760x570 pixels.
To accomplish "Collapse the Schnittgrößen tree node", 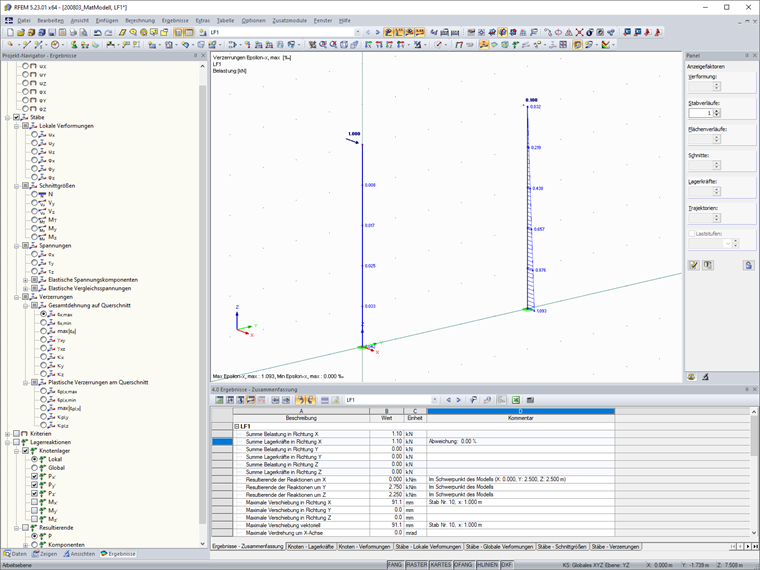I will tap(16, 186).
